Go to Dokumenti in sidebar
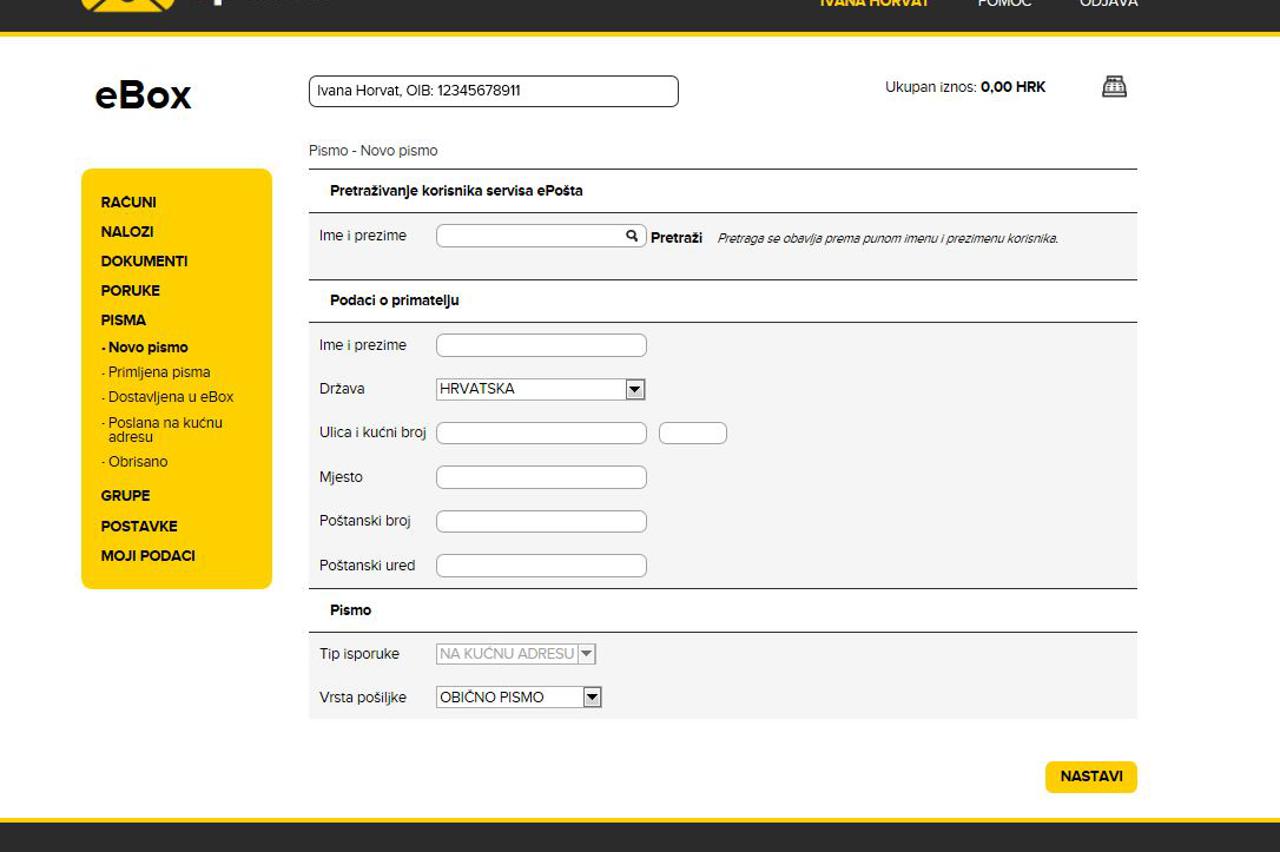This screenshot has width=1280, height=852. (x=144, y=261)
